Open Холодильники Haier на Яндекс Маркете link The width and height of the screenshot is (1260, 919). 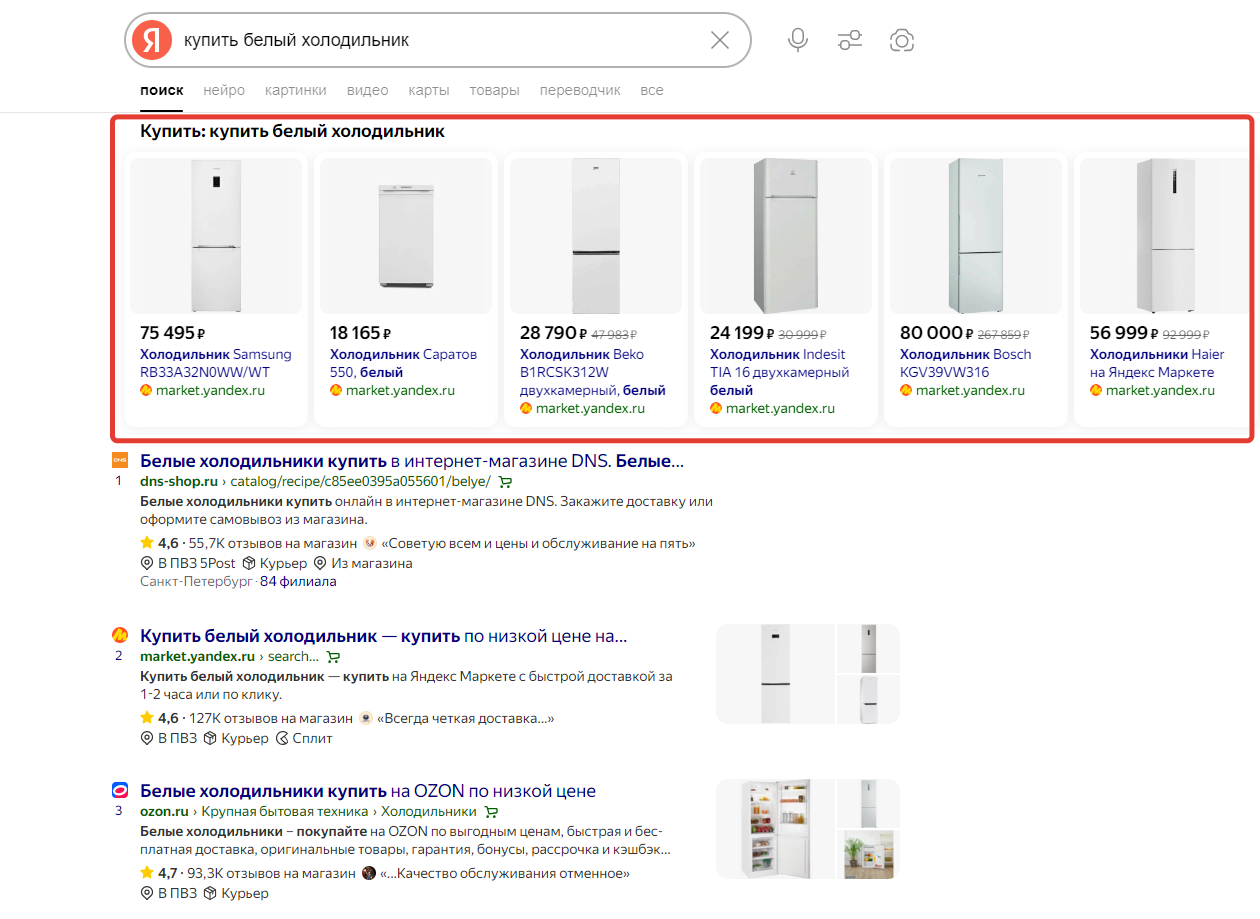(x=1157, y=363)
